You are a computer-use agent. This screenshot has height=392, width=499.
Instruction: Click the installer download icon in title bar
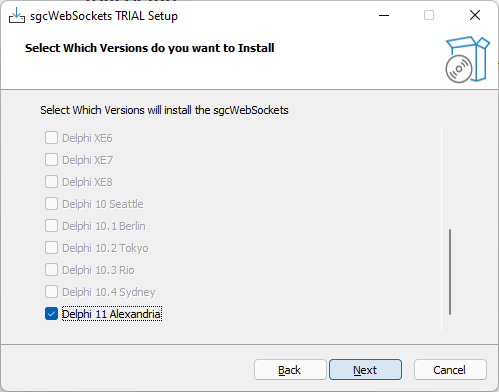pyautogui.click(x=17, y=15)
